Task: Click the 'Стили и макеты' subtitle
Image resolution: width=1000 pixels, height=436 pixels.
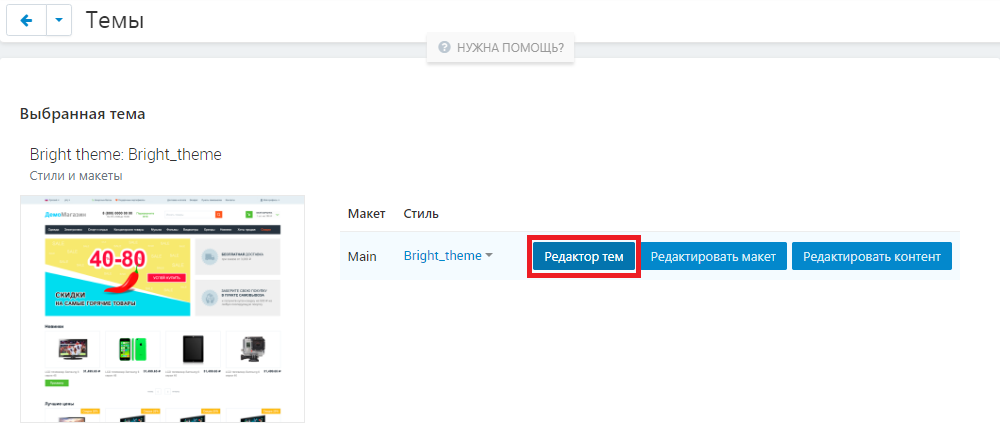Action: pyautogui.click(x=76, y=175)
